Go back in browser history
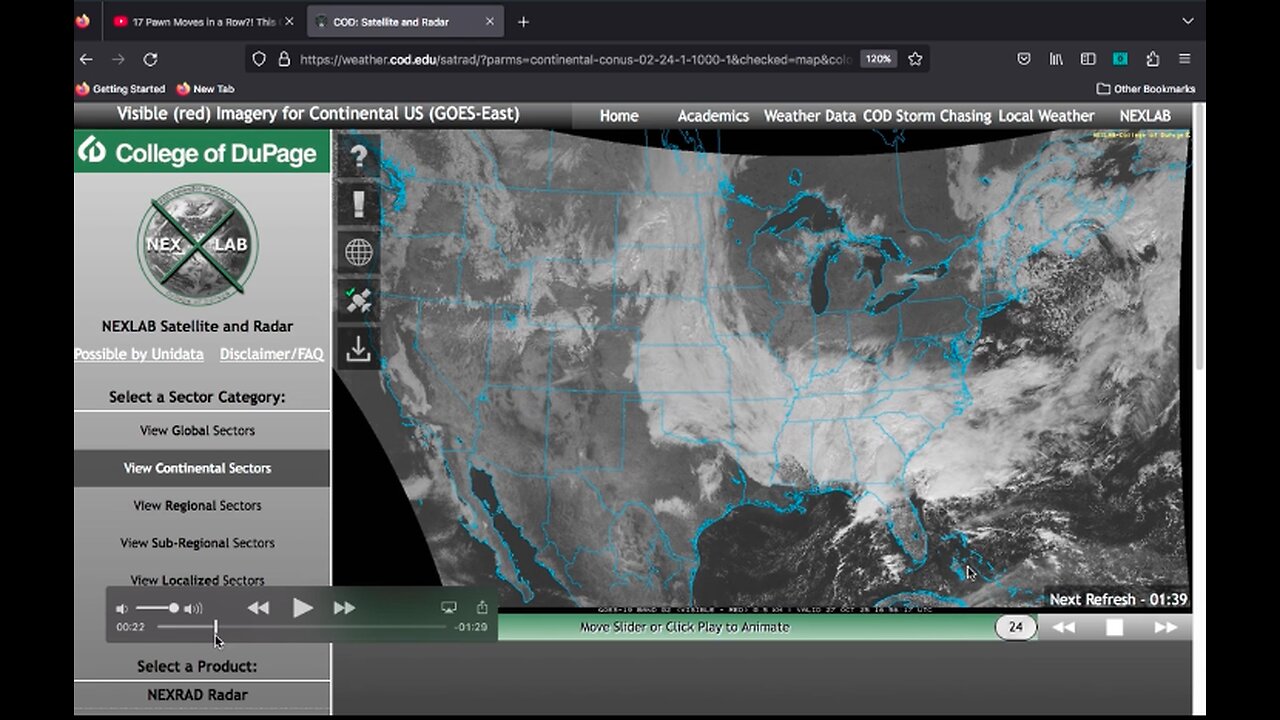 tap(86, 59)
